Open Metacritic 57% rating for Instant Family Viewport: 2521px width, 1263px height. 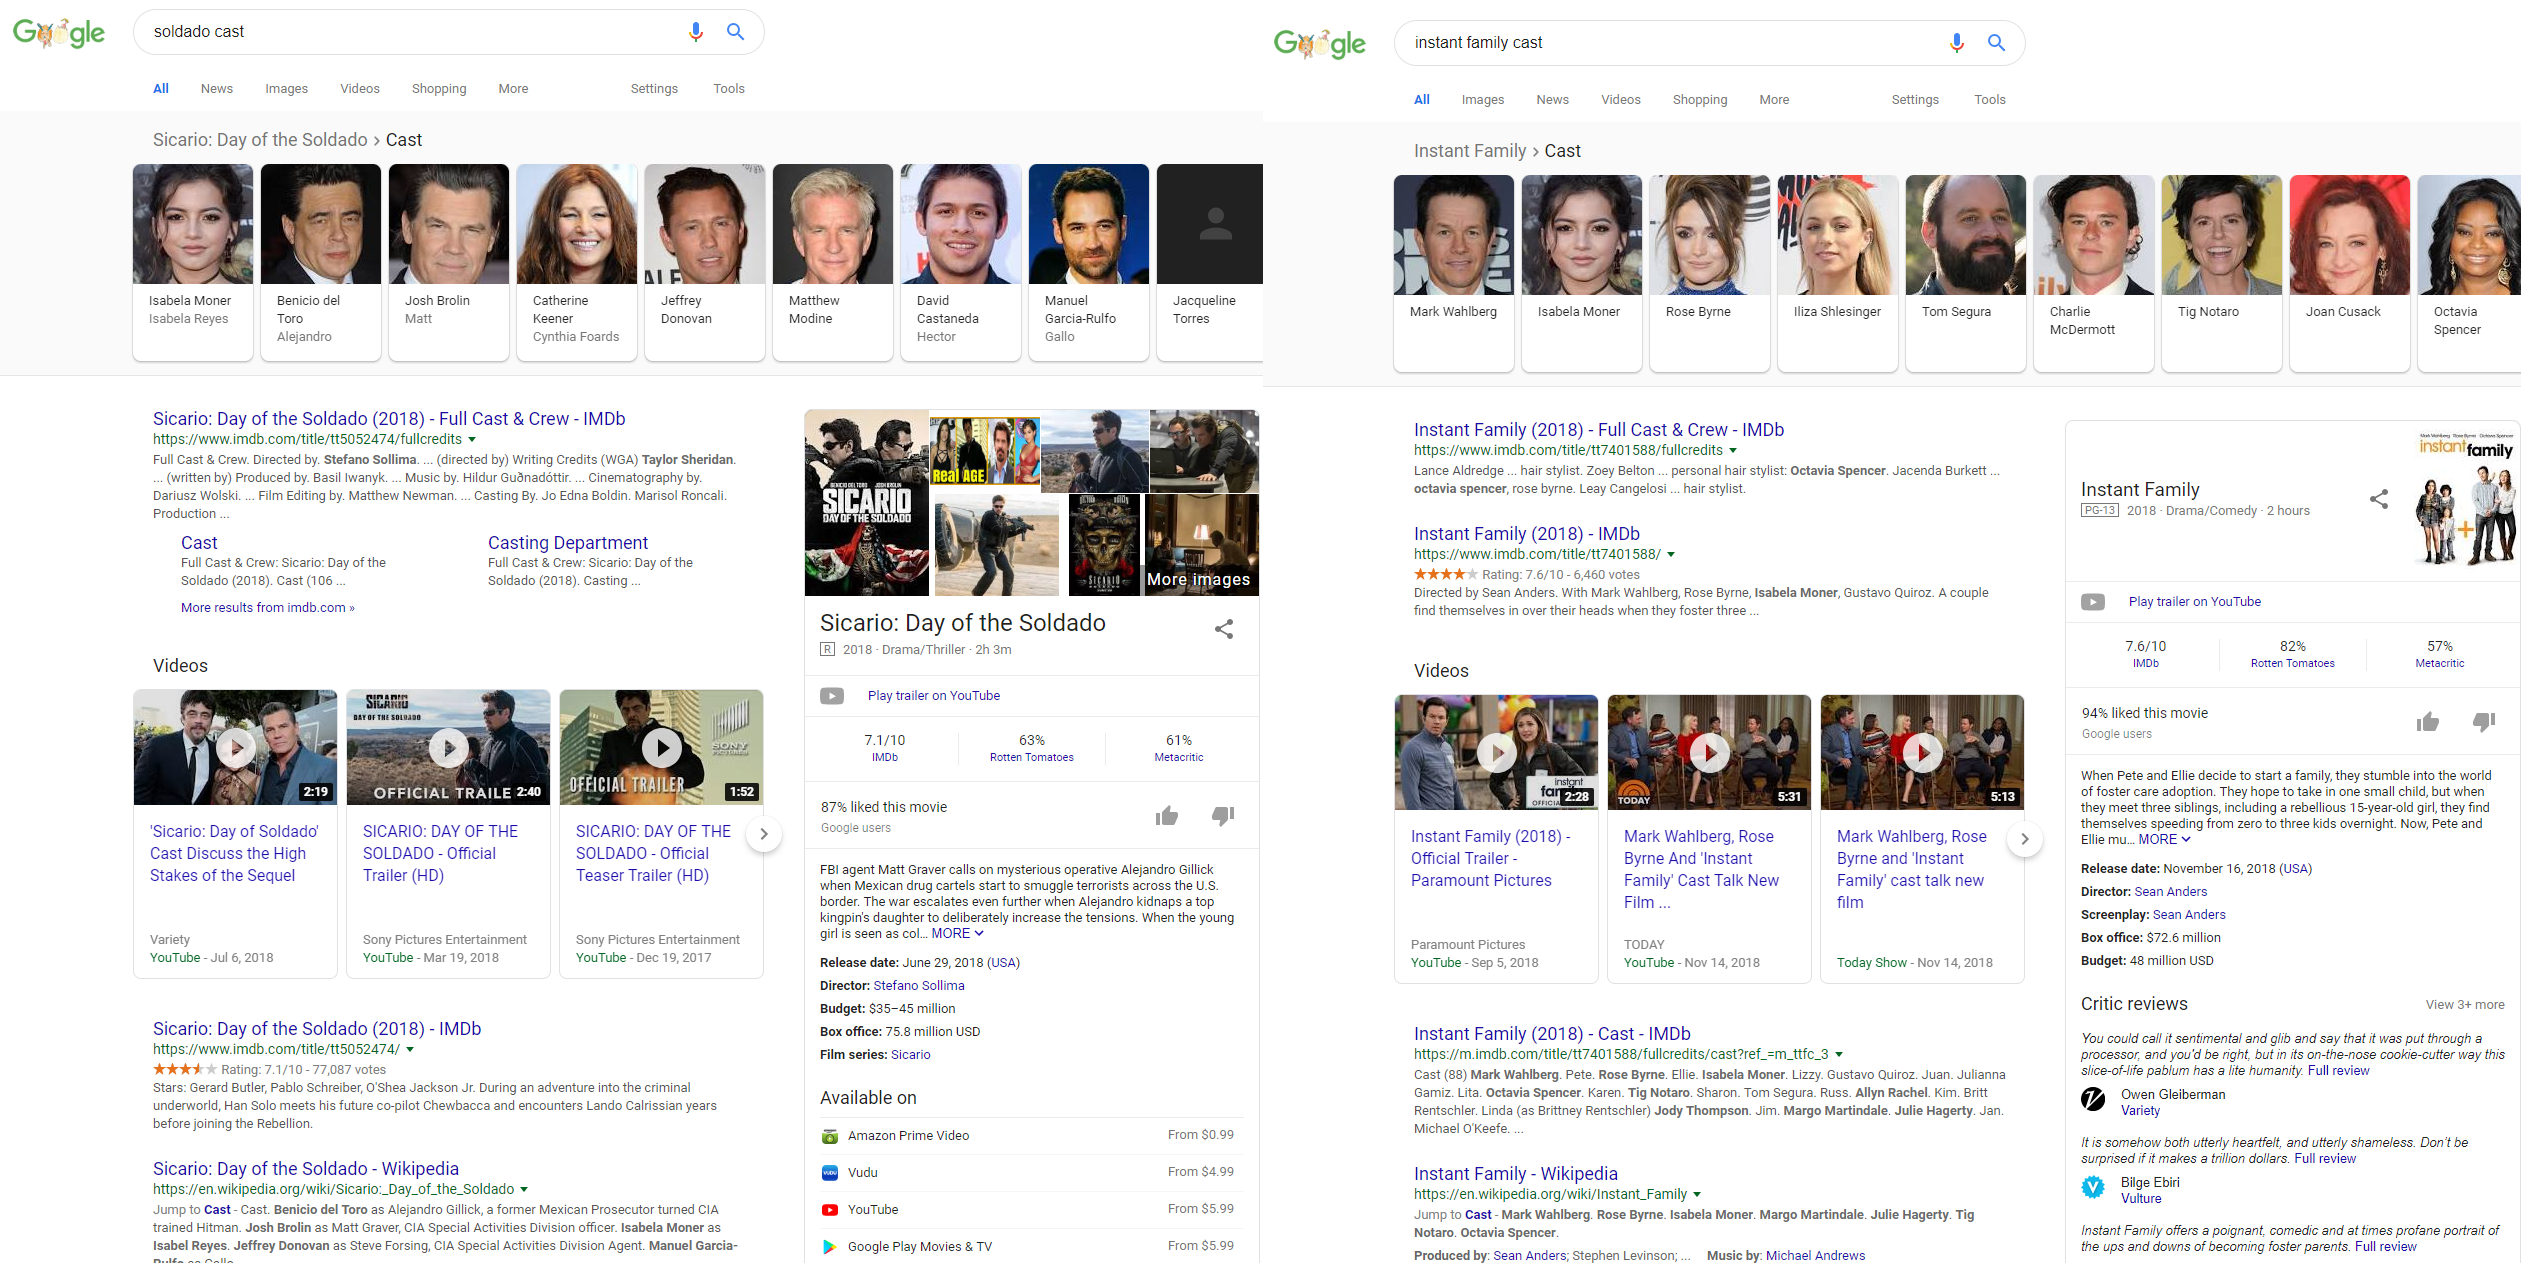[x=2440, y=654]
